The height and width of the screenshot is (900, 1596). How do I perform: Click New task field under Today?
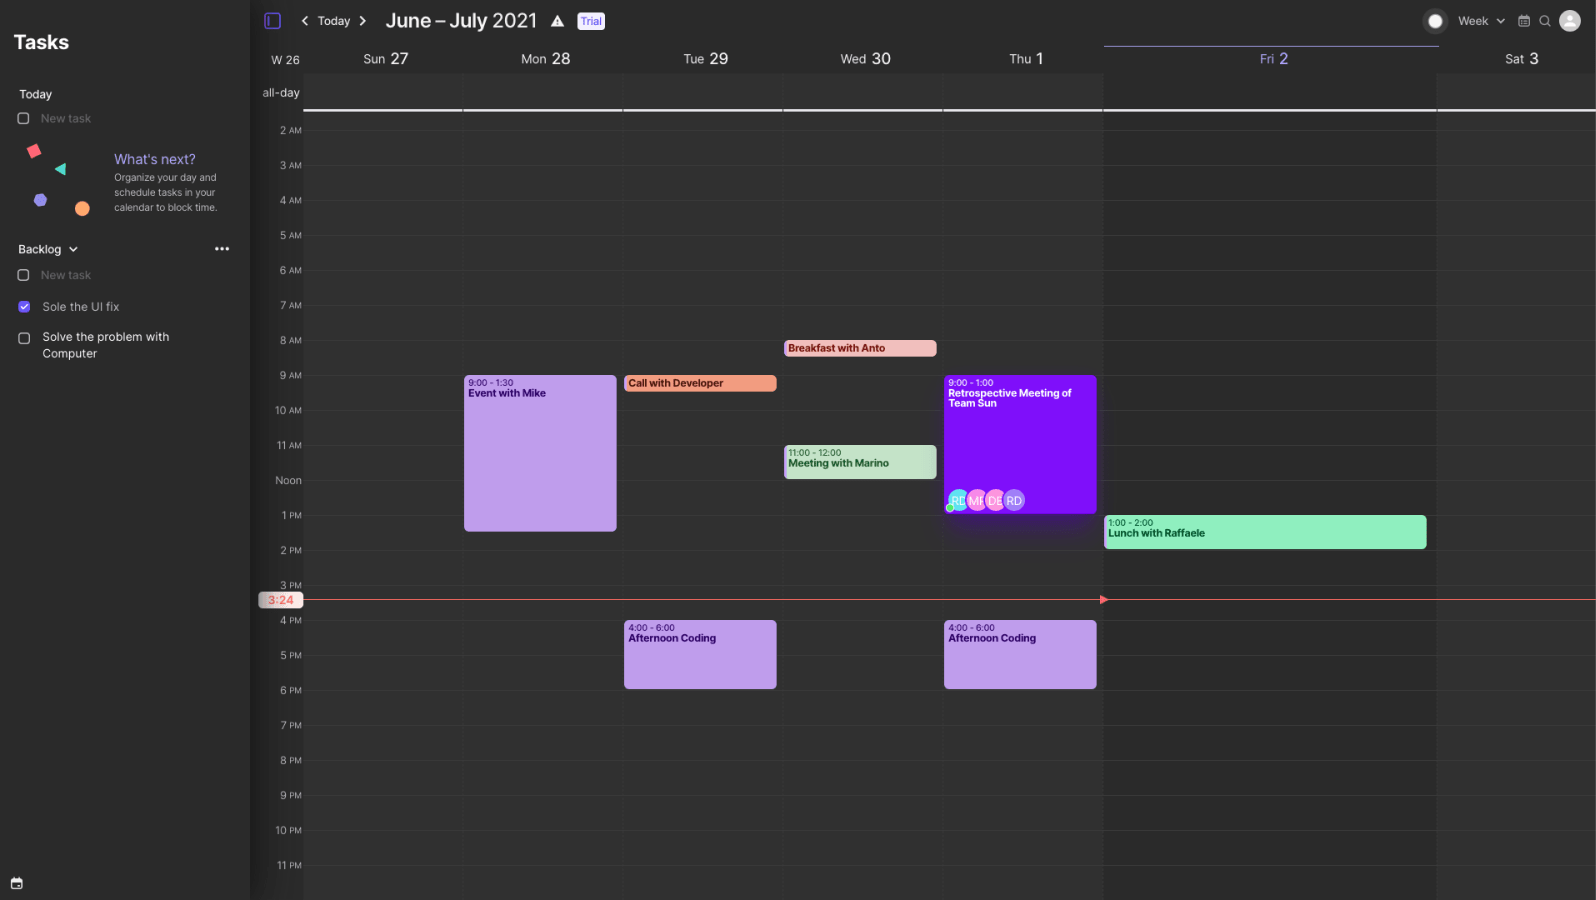[x=66, y=119]
